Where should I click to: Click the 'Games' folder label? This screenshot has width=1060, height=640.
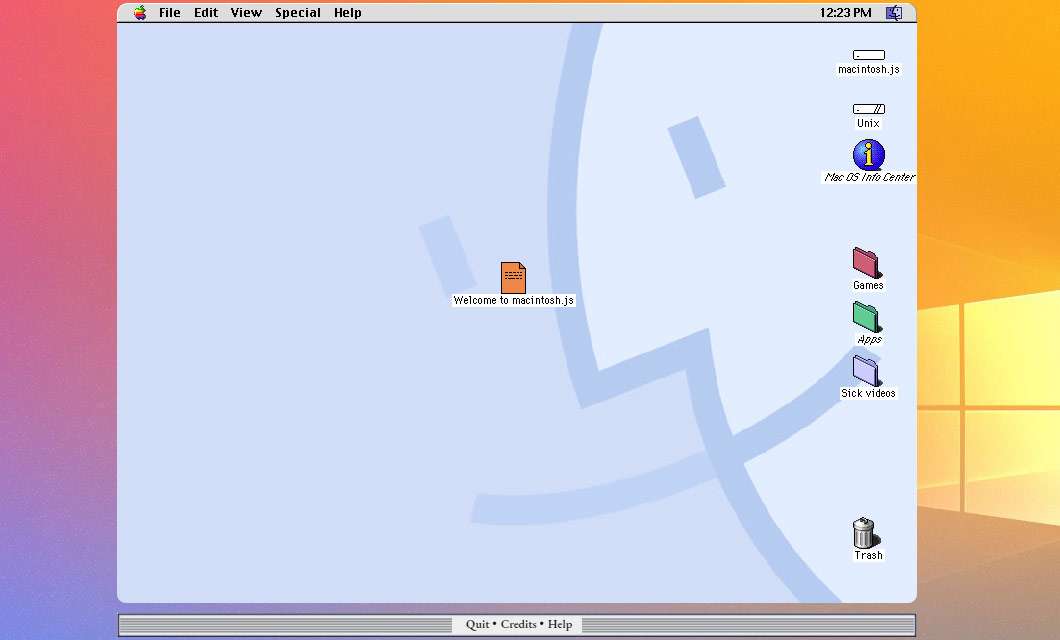868,285
